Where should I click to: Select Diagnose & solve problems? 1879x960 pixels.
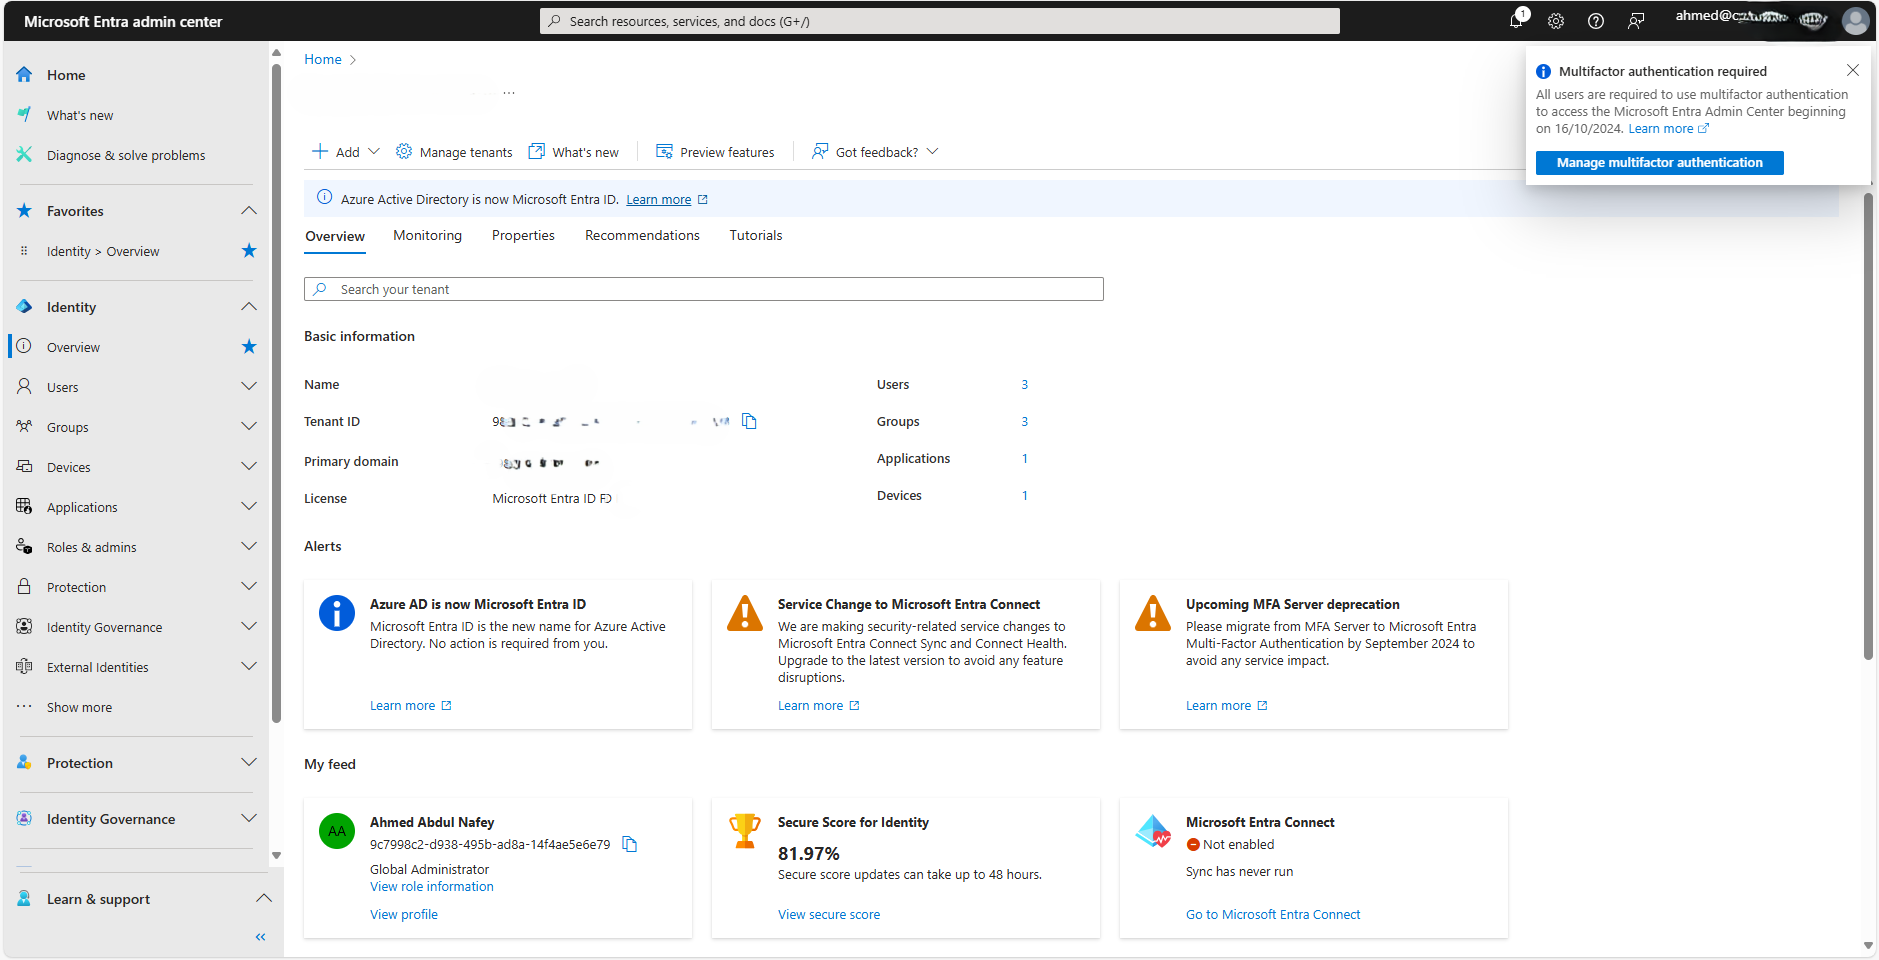tap(125, 154)
